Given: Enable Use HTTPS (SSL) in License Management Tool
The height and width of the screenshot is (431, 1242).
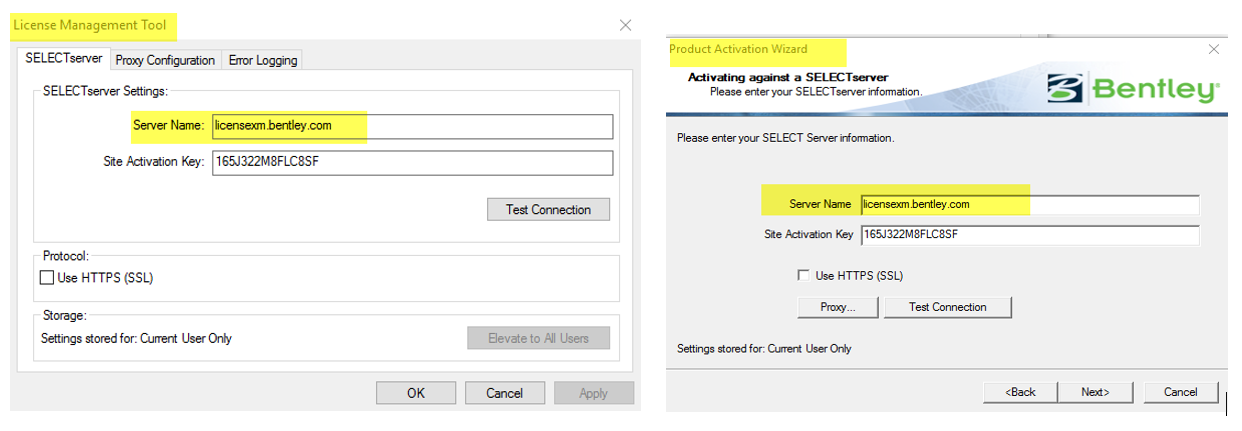Looking at the screenshot, I should pyautogui.click(x=47, y=278).
